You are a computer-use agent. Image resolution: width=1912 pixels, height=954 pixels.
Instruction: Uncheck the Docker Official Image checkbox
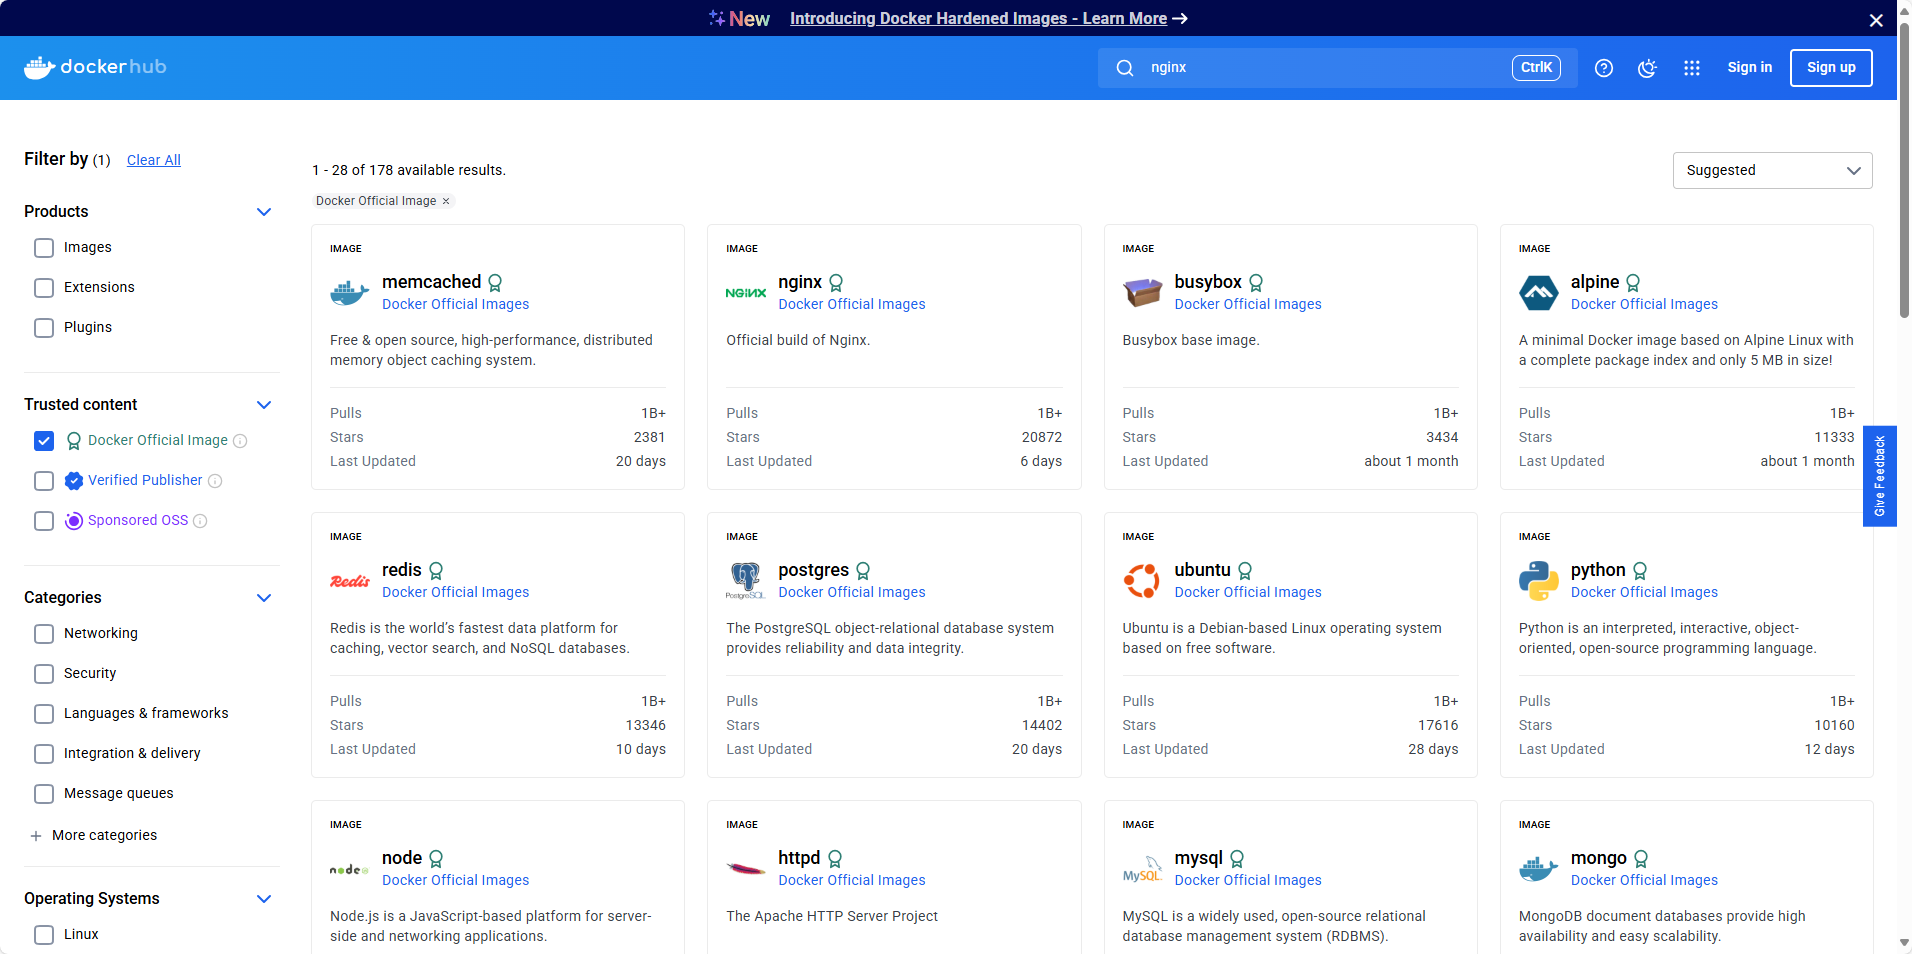point(44,441)
